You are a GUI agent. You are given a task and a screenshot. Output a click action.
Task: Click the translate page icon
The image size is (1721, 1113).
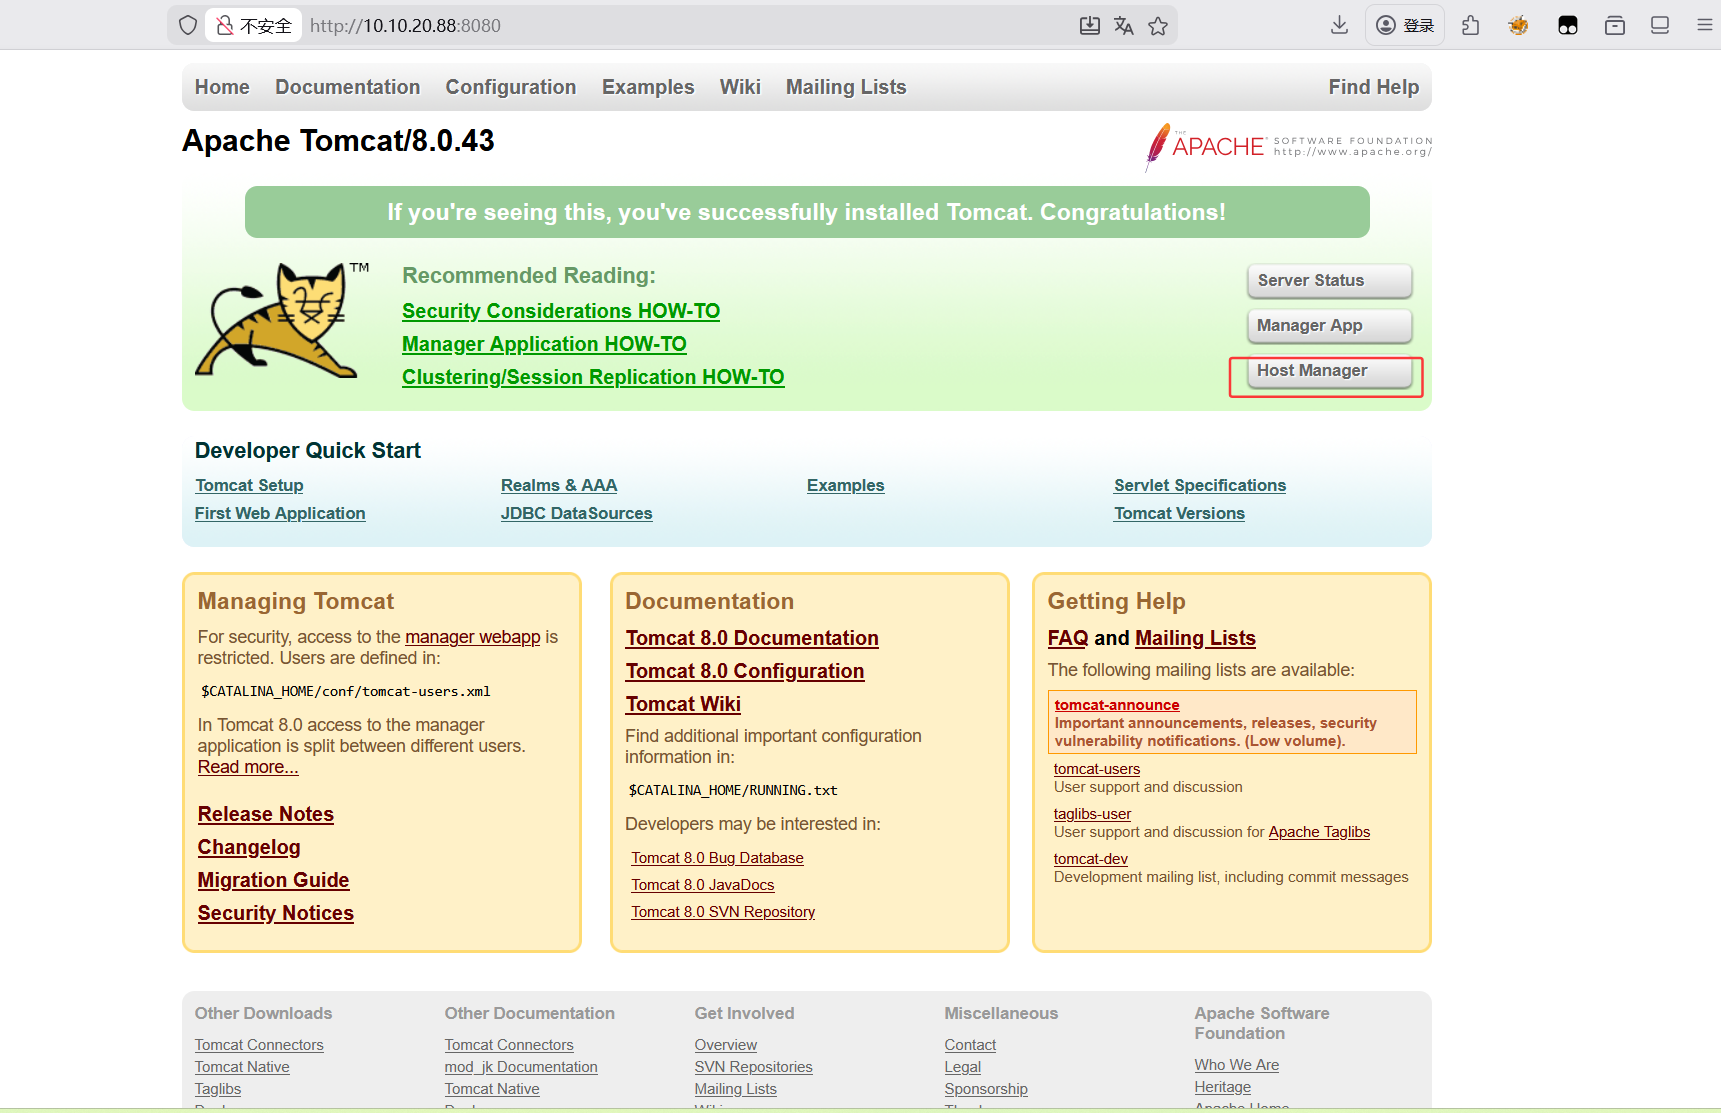click(1124, 26)
